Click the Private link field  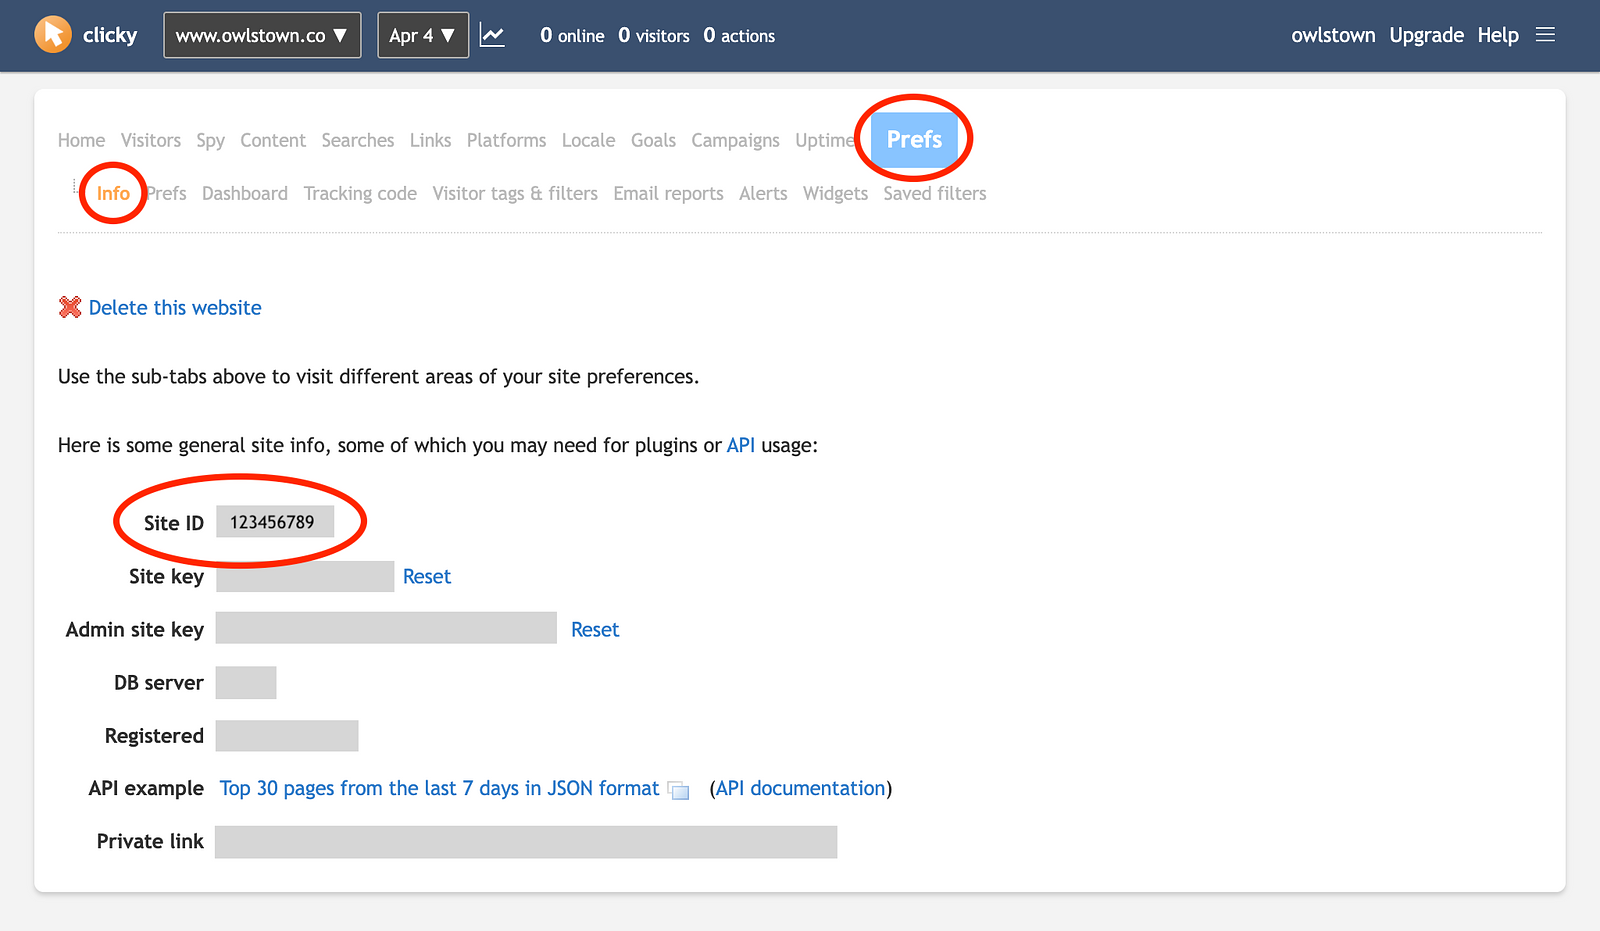pyautogui.click(x=525, y=842)
